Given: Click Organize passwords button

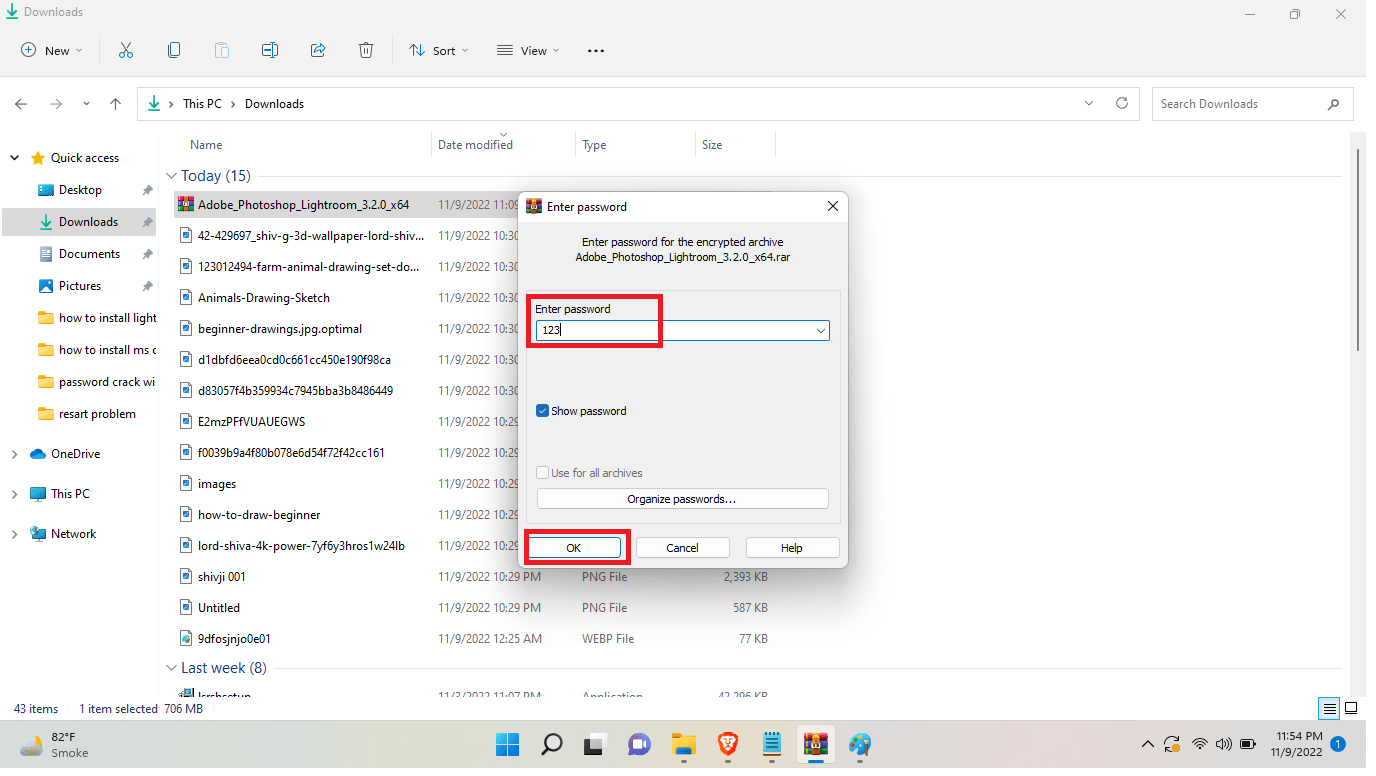Looking at the screenshot, I should pos(682,499).
